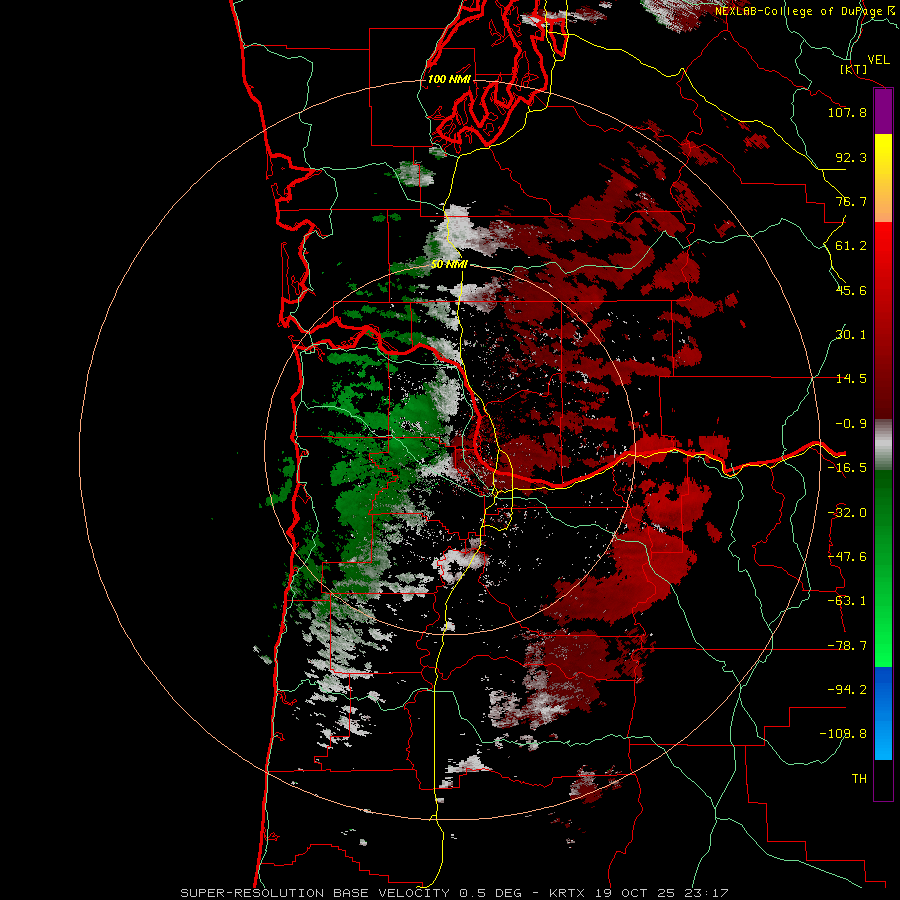Click the -109.8 velocity scale value
The width and height of the screenshot is (900, 900).
(843, 734)
